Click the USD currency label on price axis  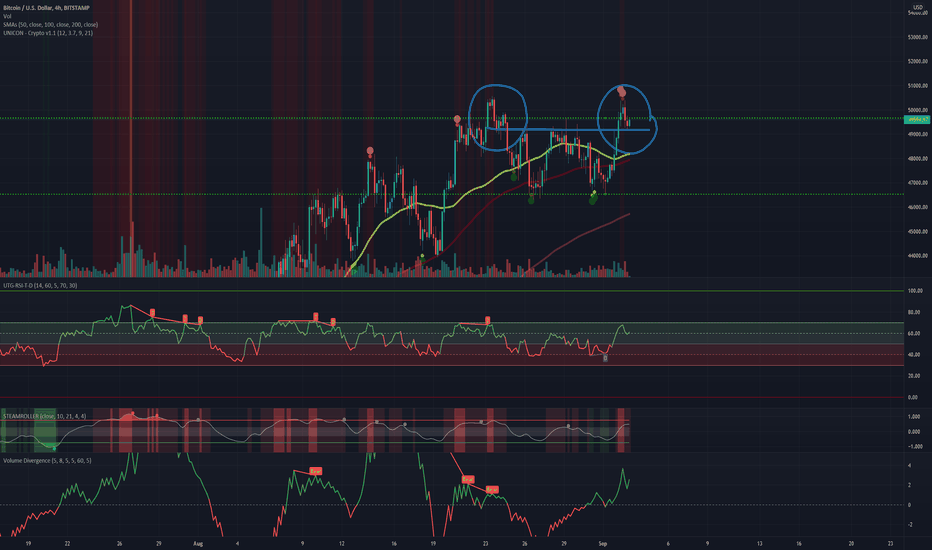click(x=918, y=7)
